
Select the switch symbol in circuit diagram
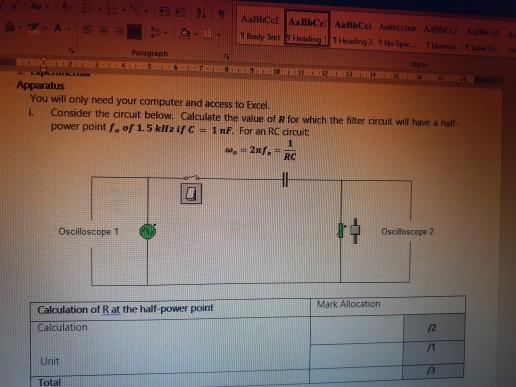[192, 178]
